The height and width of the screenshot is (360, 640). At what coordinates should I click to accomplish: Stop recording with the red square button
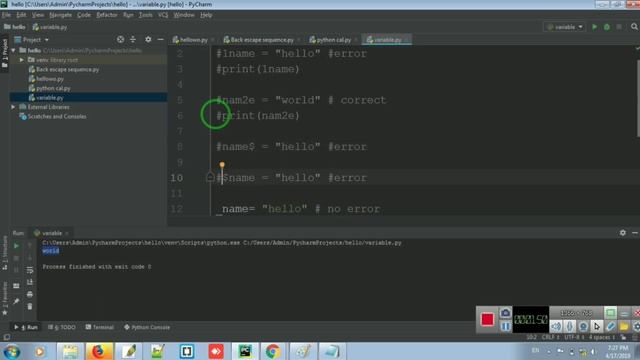click(487, 319)
